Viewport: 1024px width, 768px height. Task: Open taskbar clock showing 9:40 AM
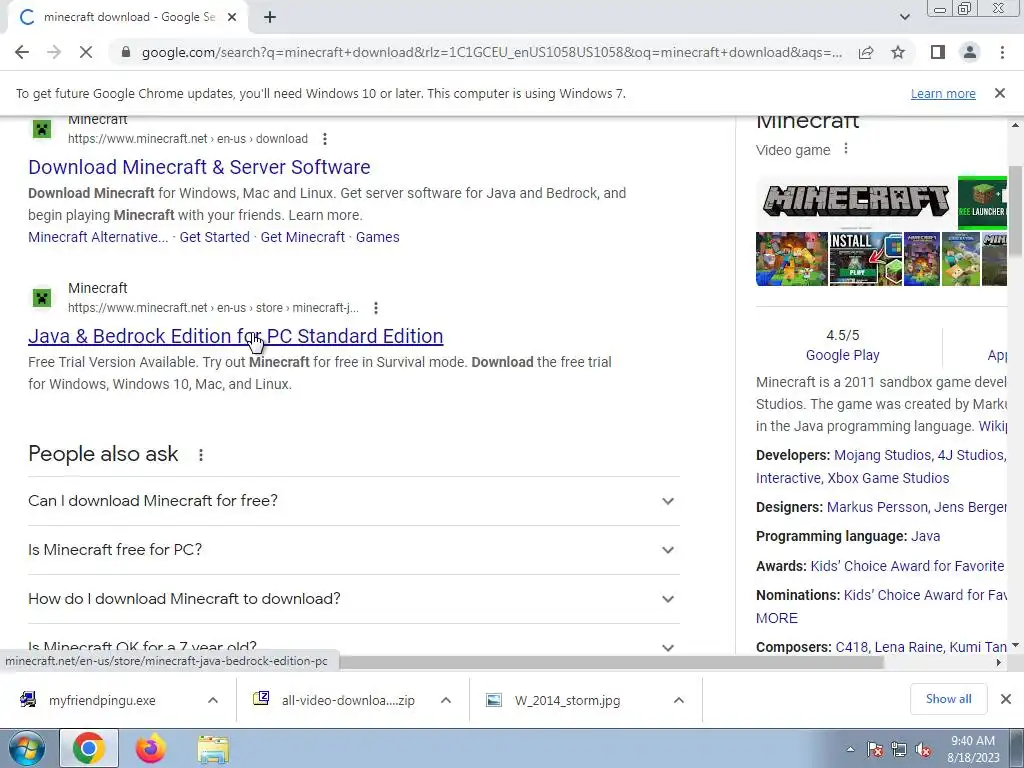(973, 749)
